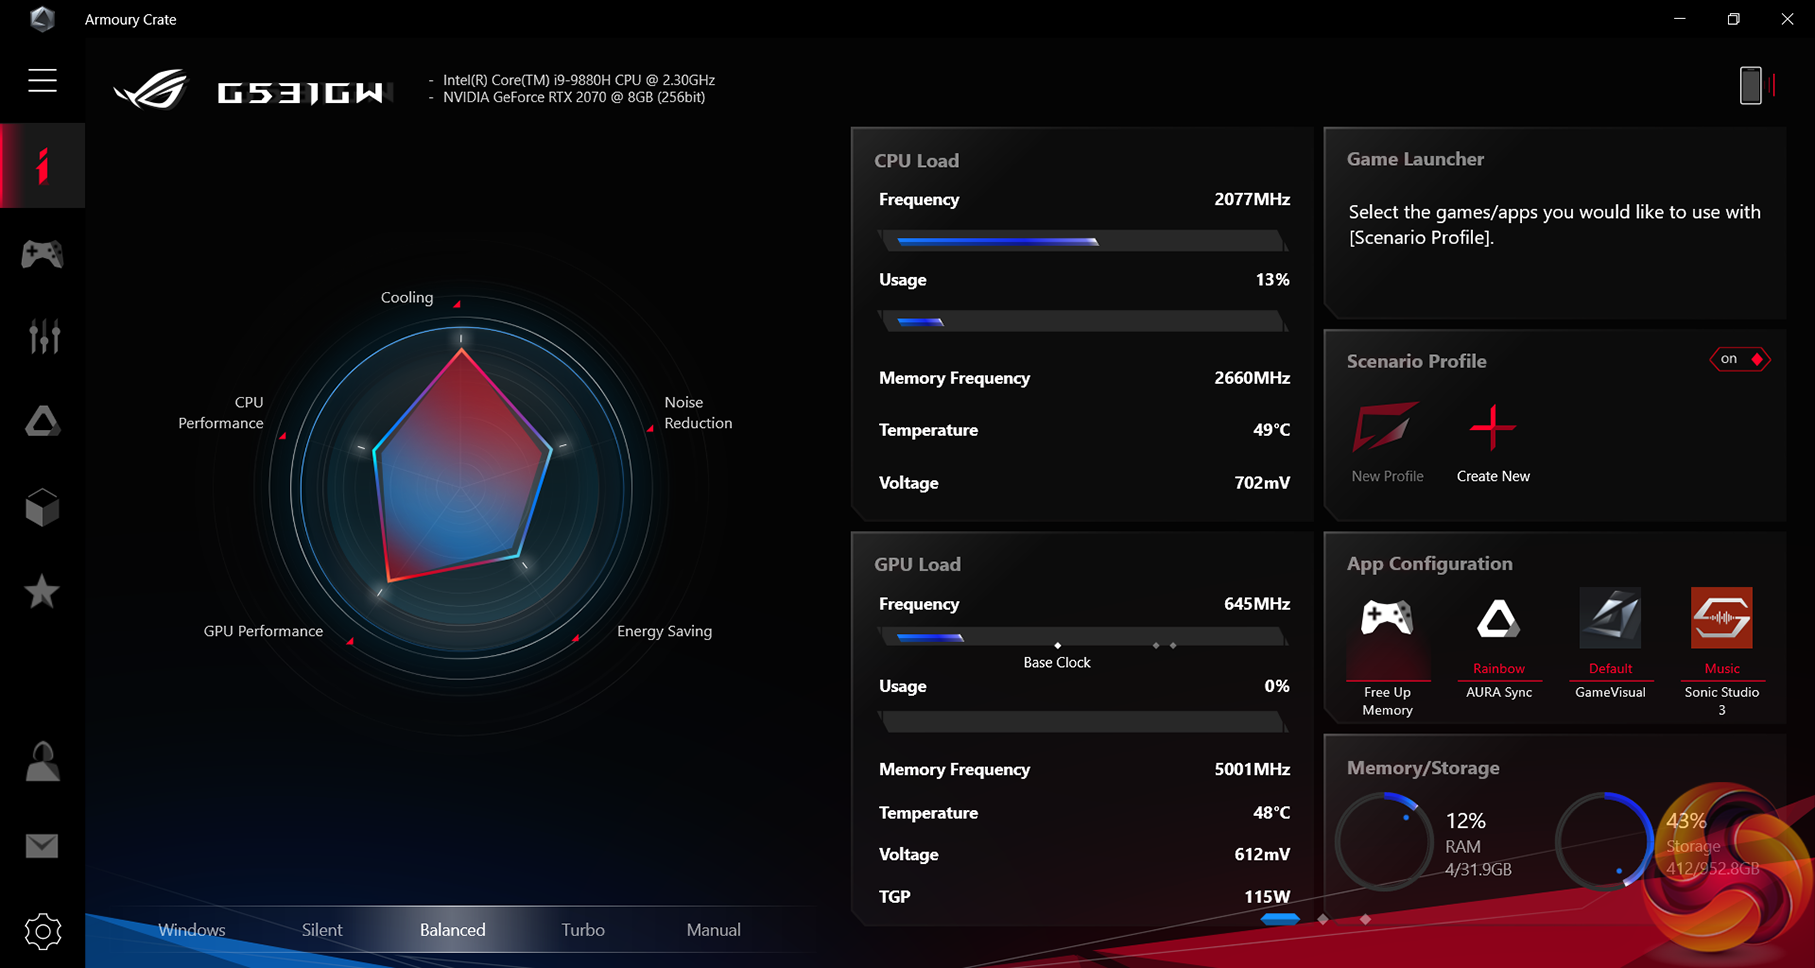Viewport: 1815px width, 968px height.
Task: Switch to the Windows operating mode
Action: (192, 930)
